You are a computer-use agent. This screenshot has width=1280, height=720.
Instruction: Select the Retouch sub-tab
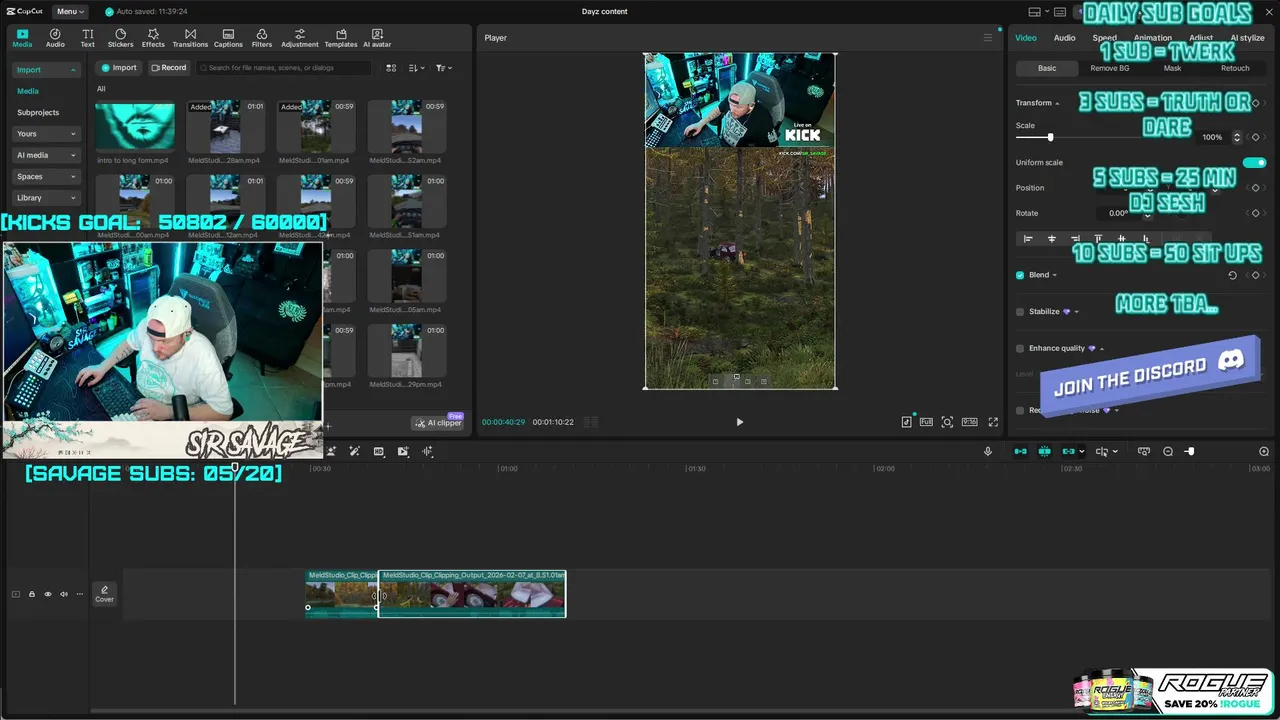click(1235, 68)
